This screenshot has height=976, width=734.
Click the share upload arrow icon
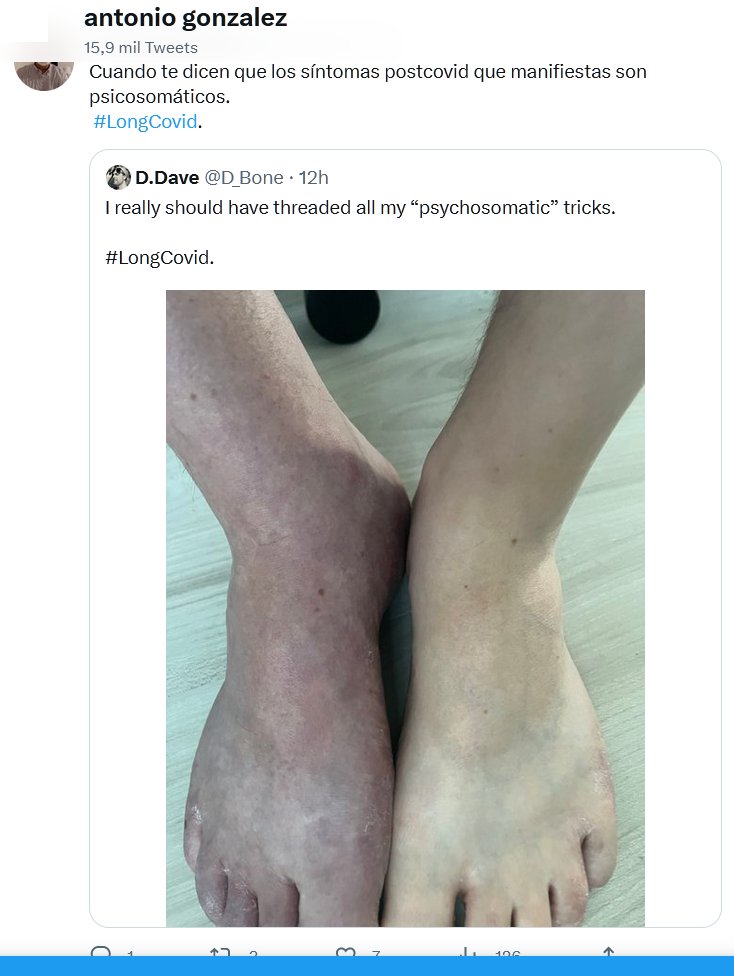tap(609, 952)
